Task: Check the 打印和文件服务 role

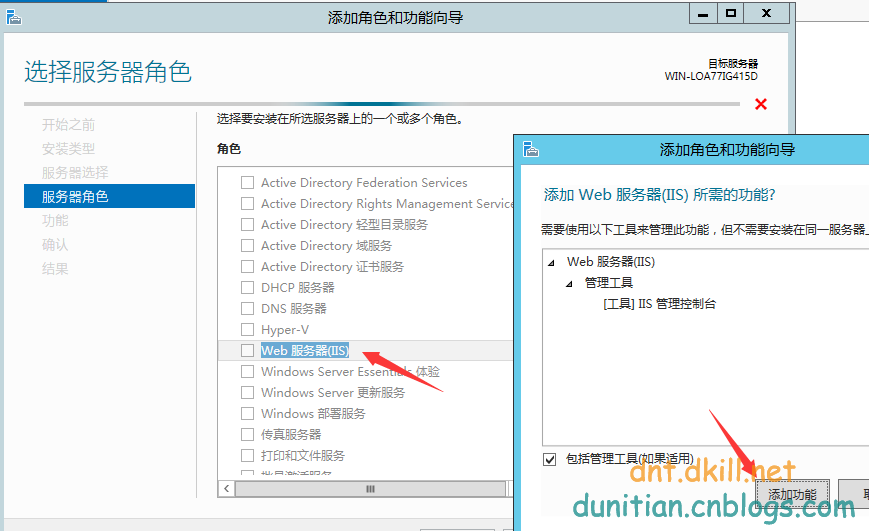Action: tap(248, 456)
